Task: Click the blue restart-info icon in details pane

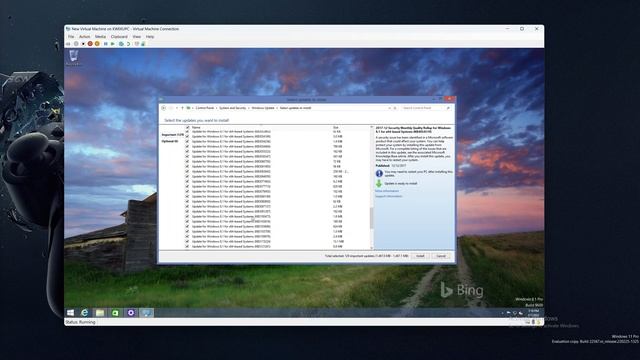Action: click(x=379, y=173)
